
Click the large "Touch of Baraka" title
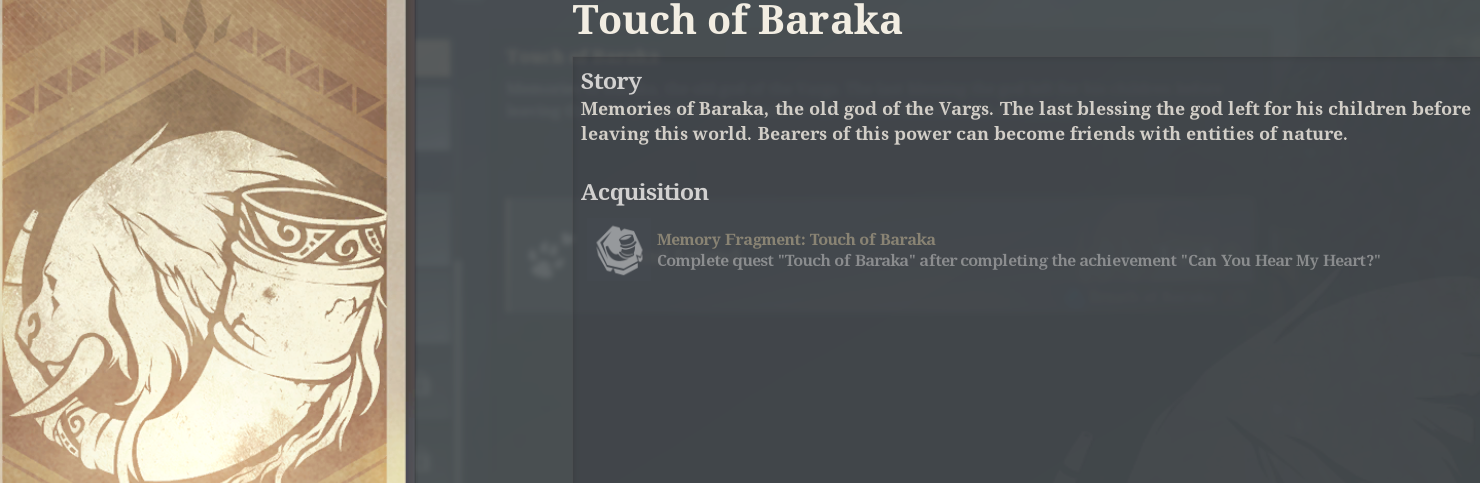(737, 20)
